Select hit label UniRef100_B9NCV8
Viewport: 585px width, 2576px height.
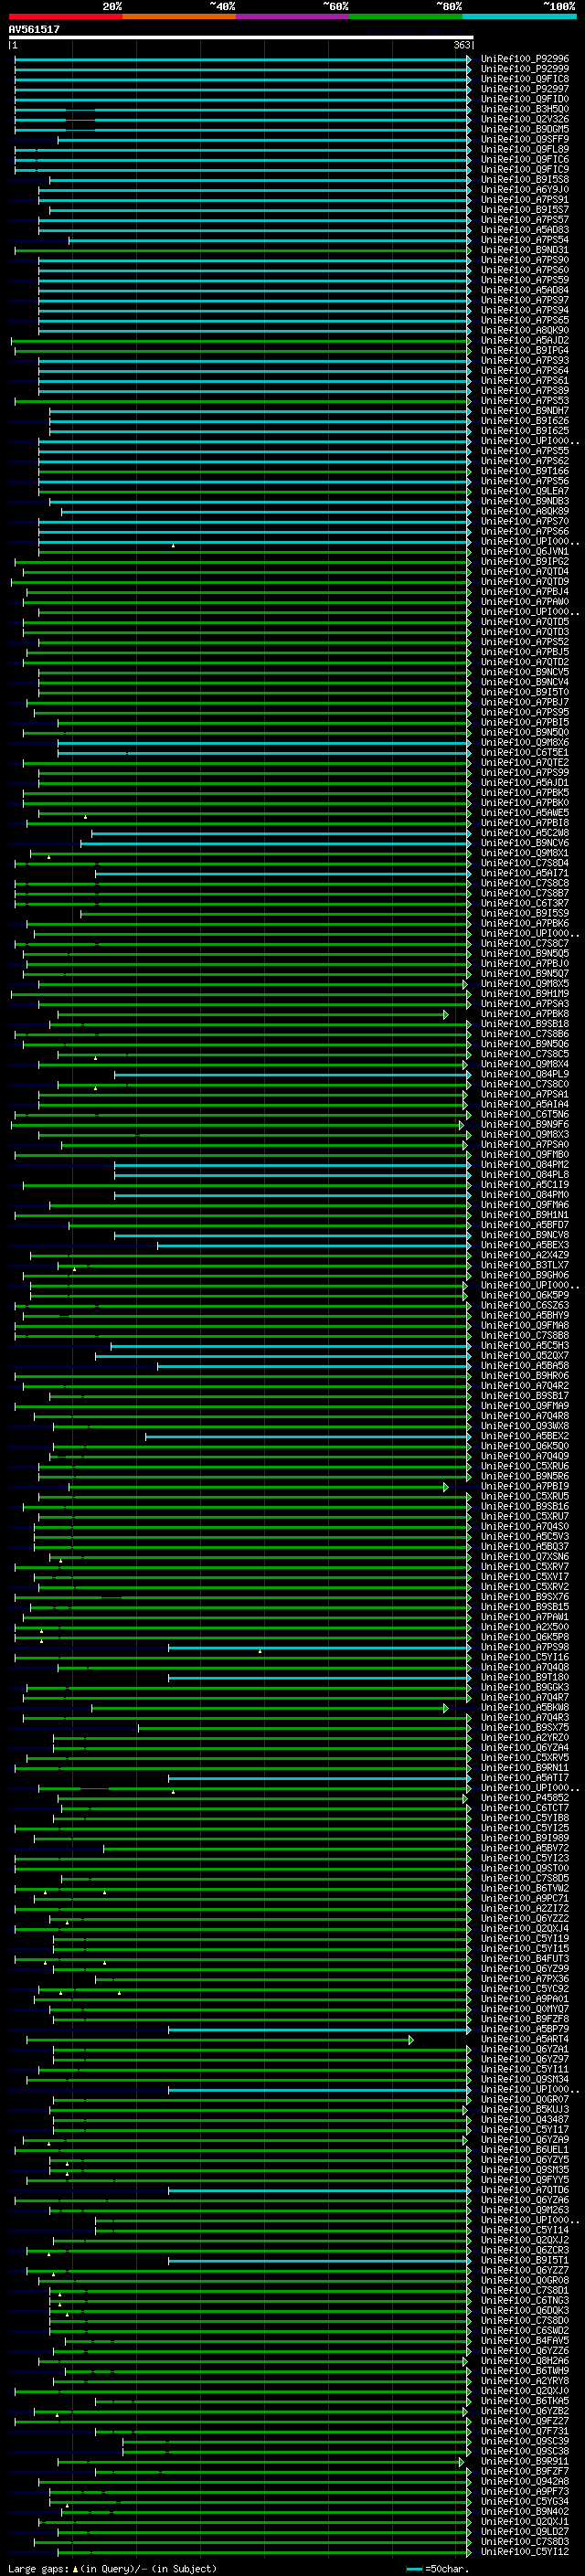(525, 1236)
